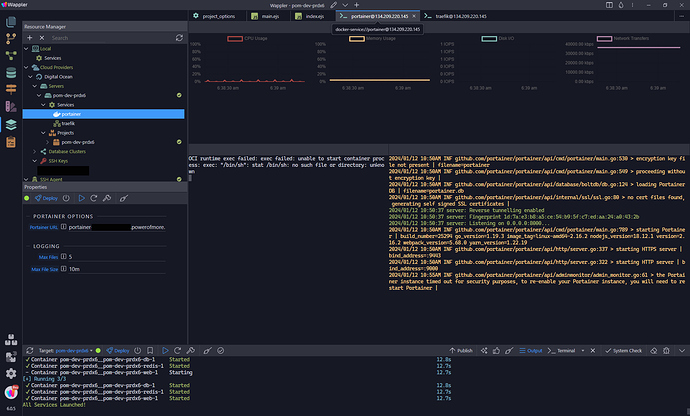Run the System Check button

624,350
